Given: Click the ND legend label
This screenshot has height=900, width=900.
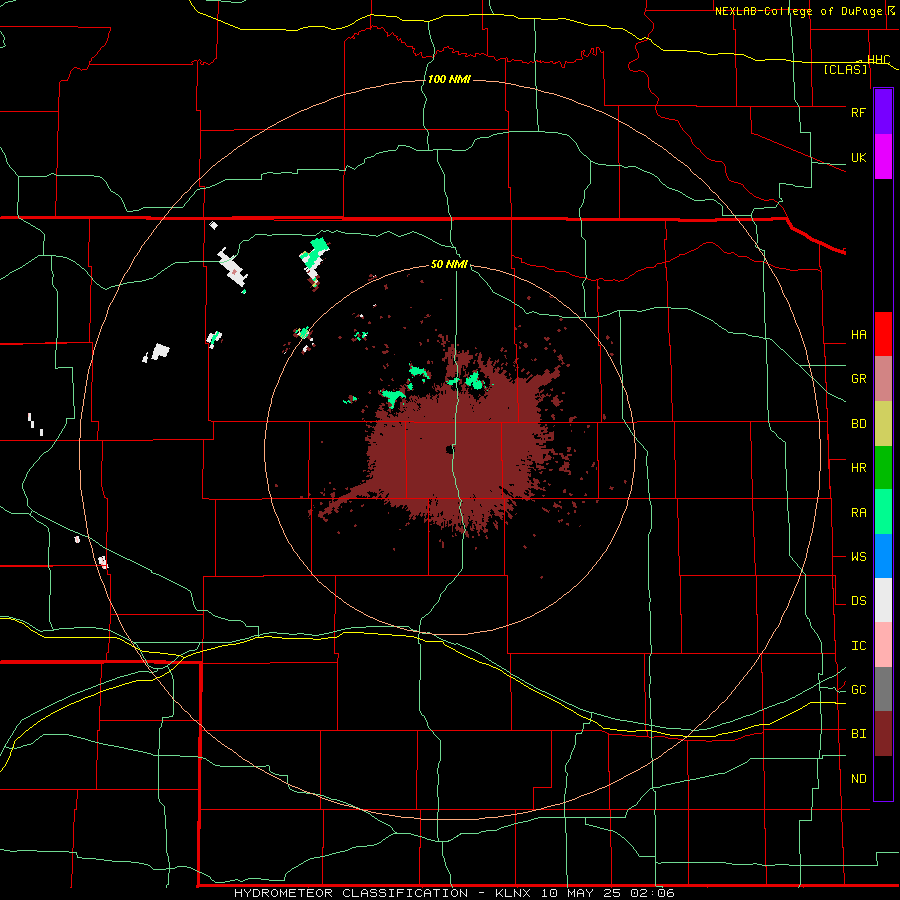Looking at the screenshot, I should coord(858,779).
